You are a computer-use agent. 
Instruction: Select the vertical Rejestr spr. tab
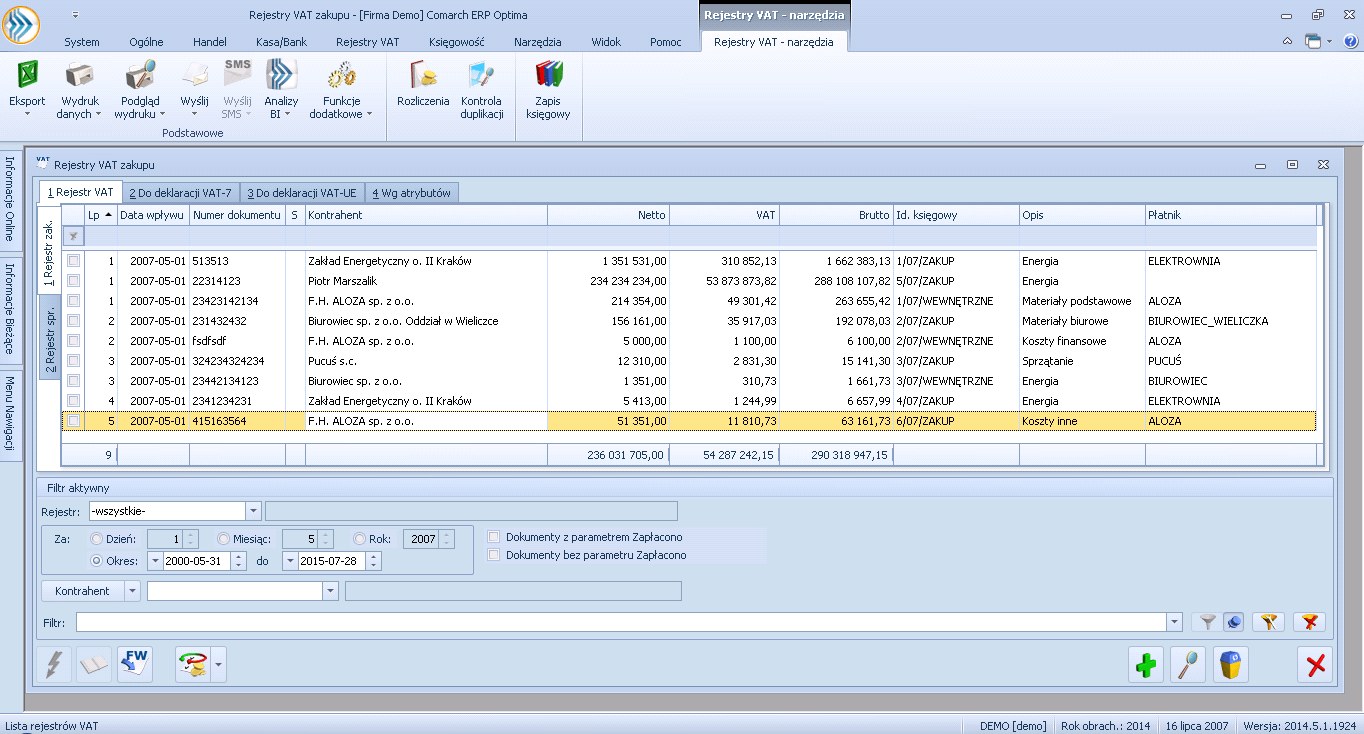[x=50, y=337]
